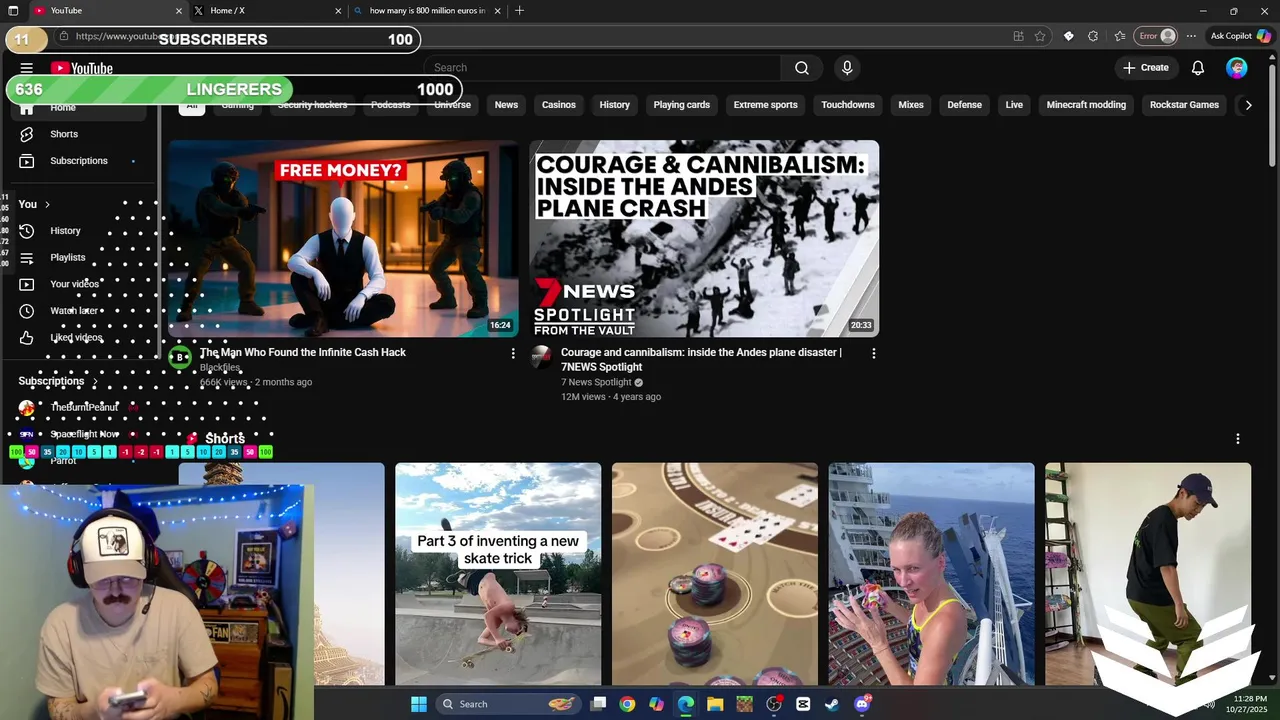Open YouTube notifications bell

tap(1198, 68)
